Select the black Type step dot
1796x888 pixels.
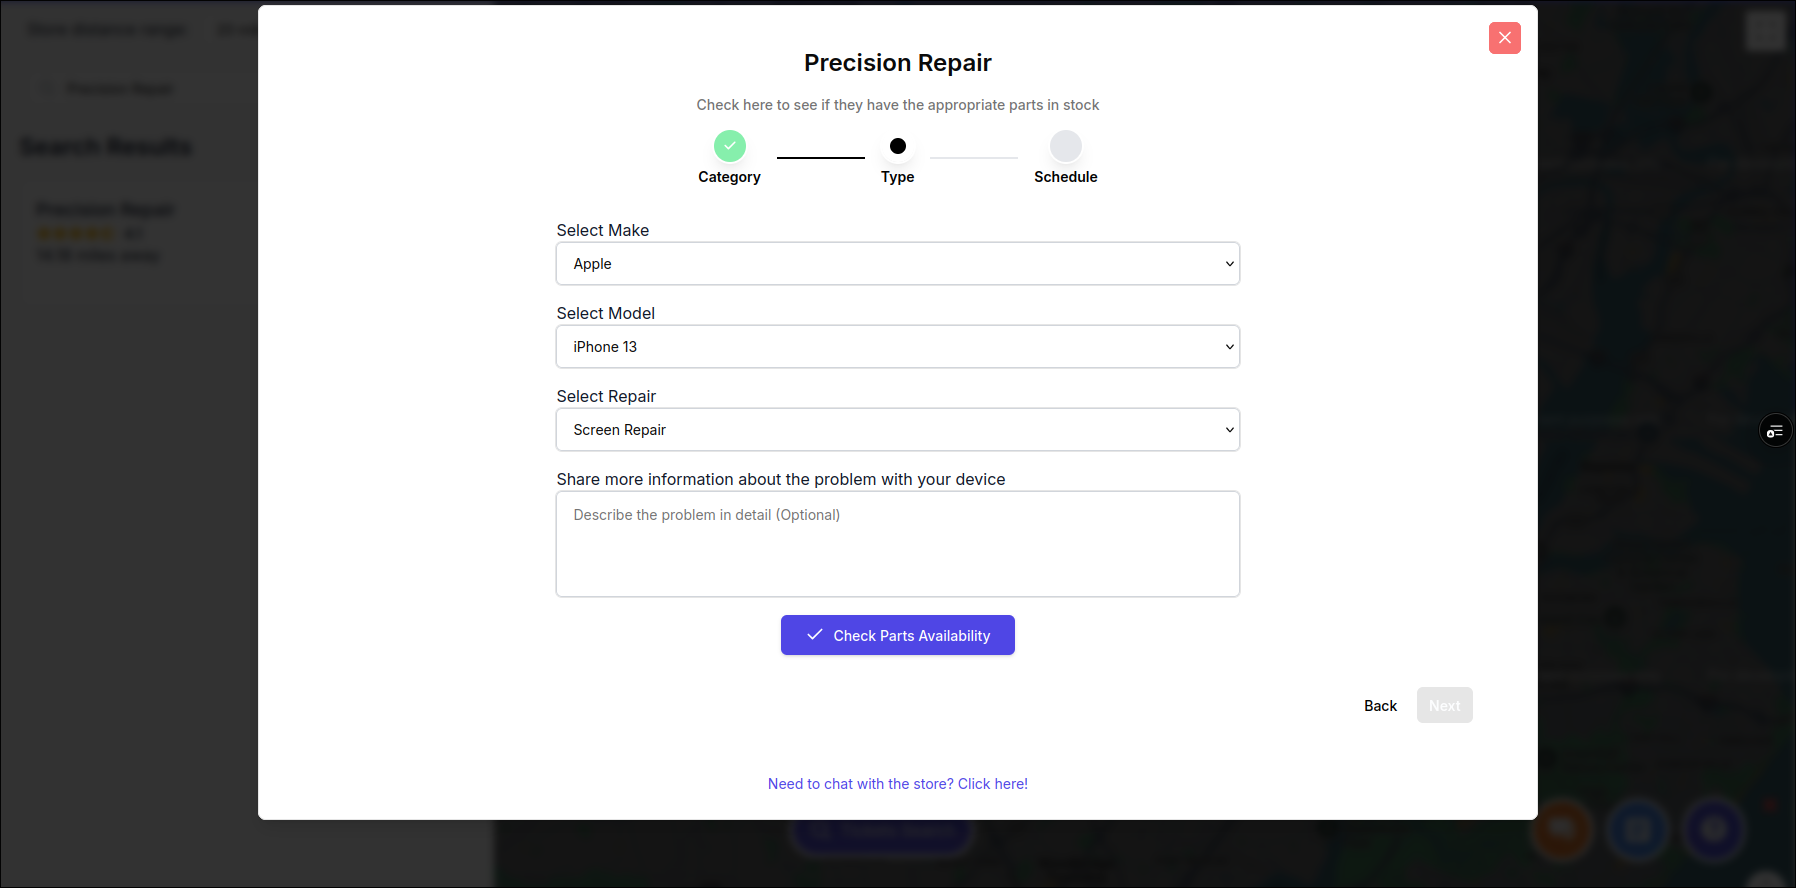coord(898,146)
